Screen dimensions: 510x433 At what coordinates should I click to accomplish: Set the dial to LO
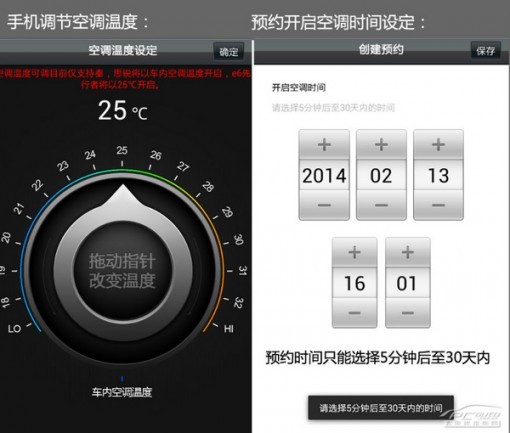pos(14,329)
